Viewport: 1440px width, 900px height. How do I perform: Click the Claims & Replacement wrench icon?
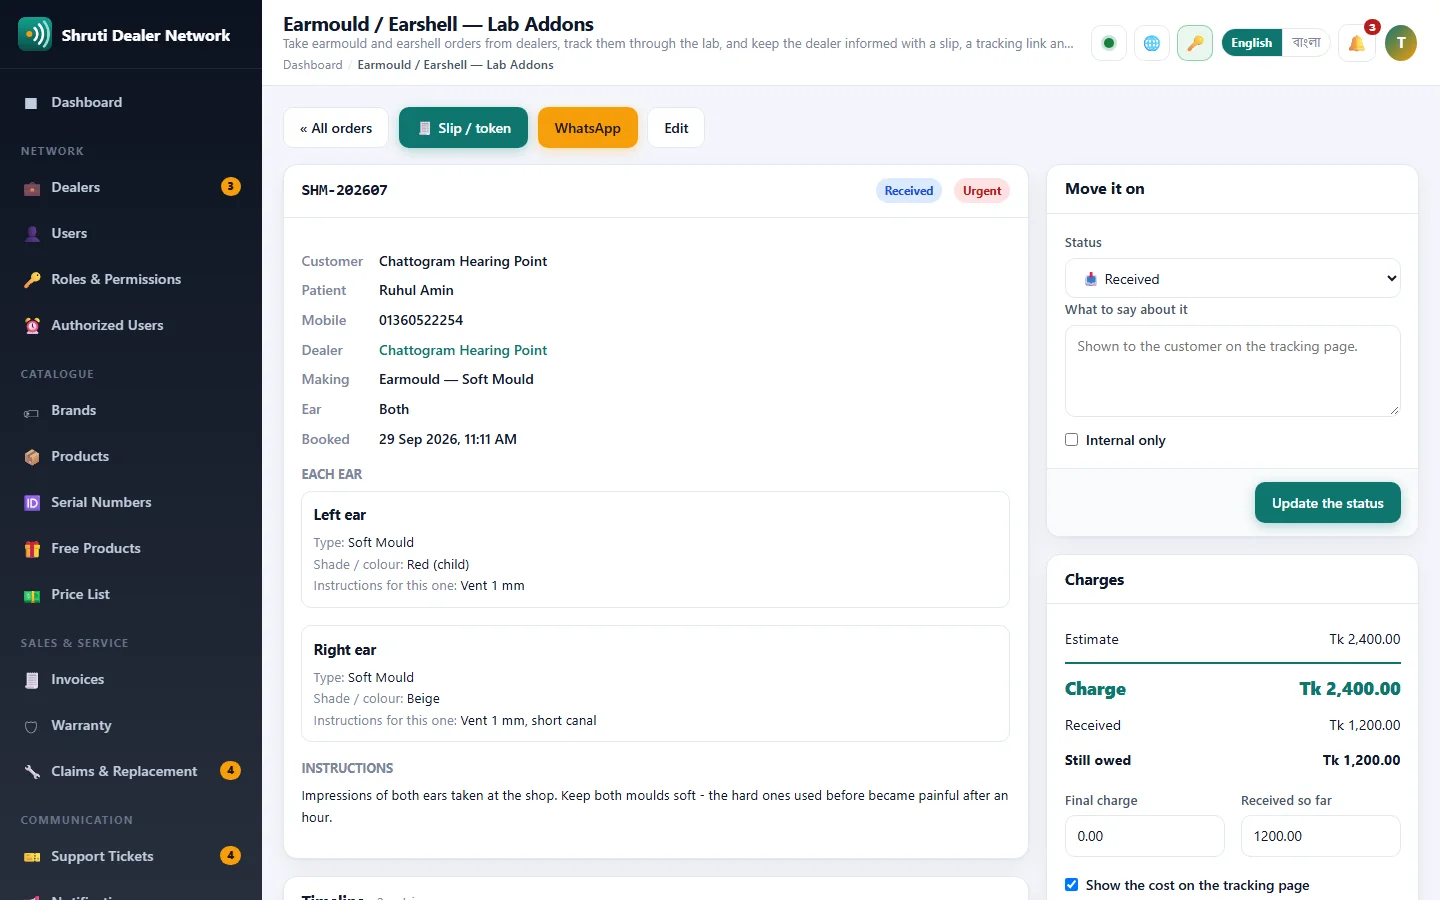point(31,772)
